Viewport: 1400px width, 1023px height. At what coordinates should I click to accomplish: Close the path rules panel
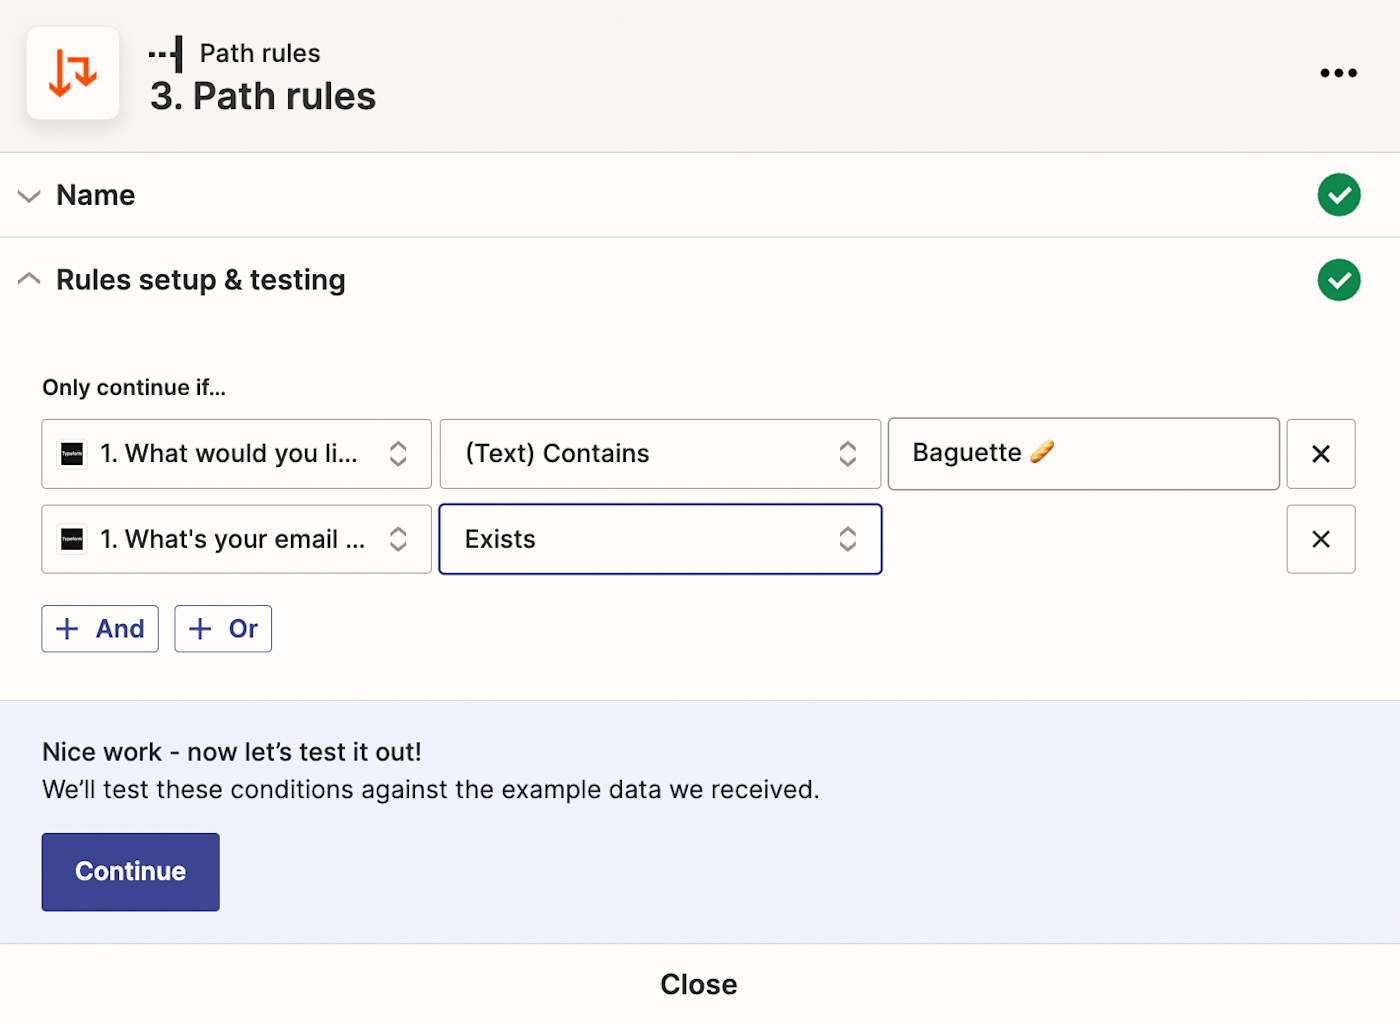tap(698, 984)
